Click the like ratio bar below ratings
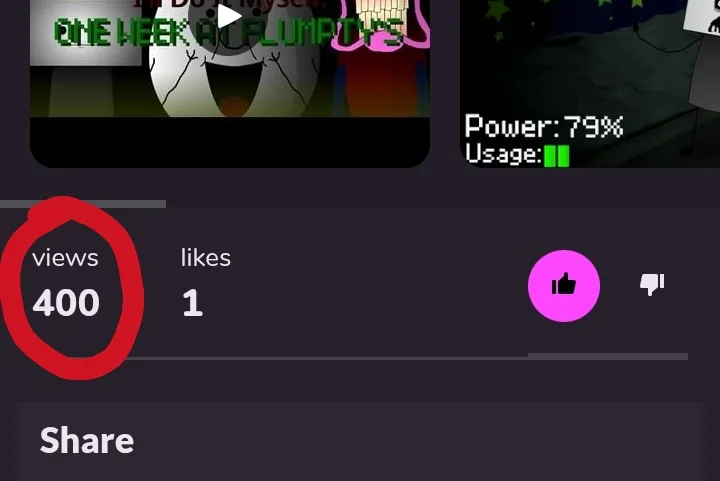This screenshot has width=720, height=481. (407, 357)
